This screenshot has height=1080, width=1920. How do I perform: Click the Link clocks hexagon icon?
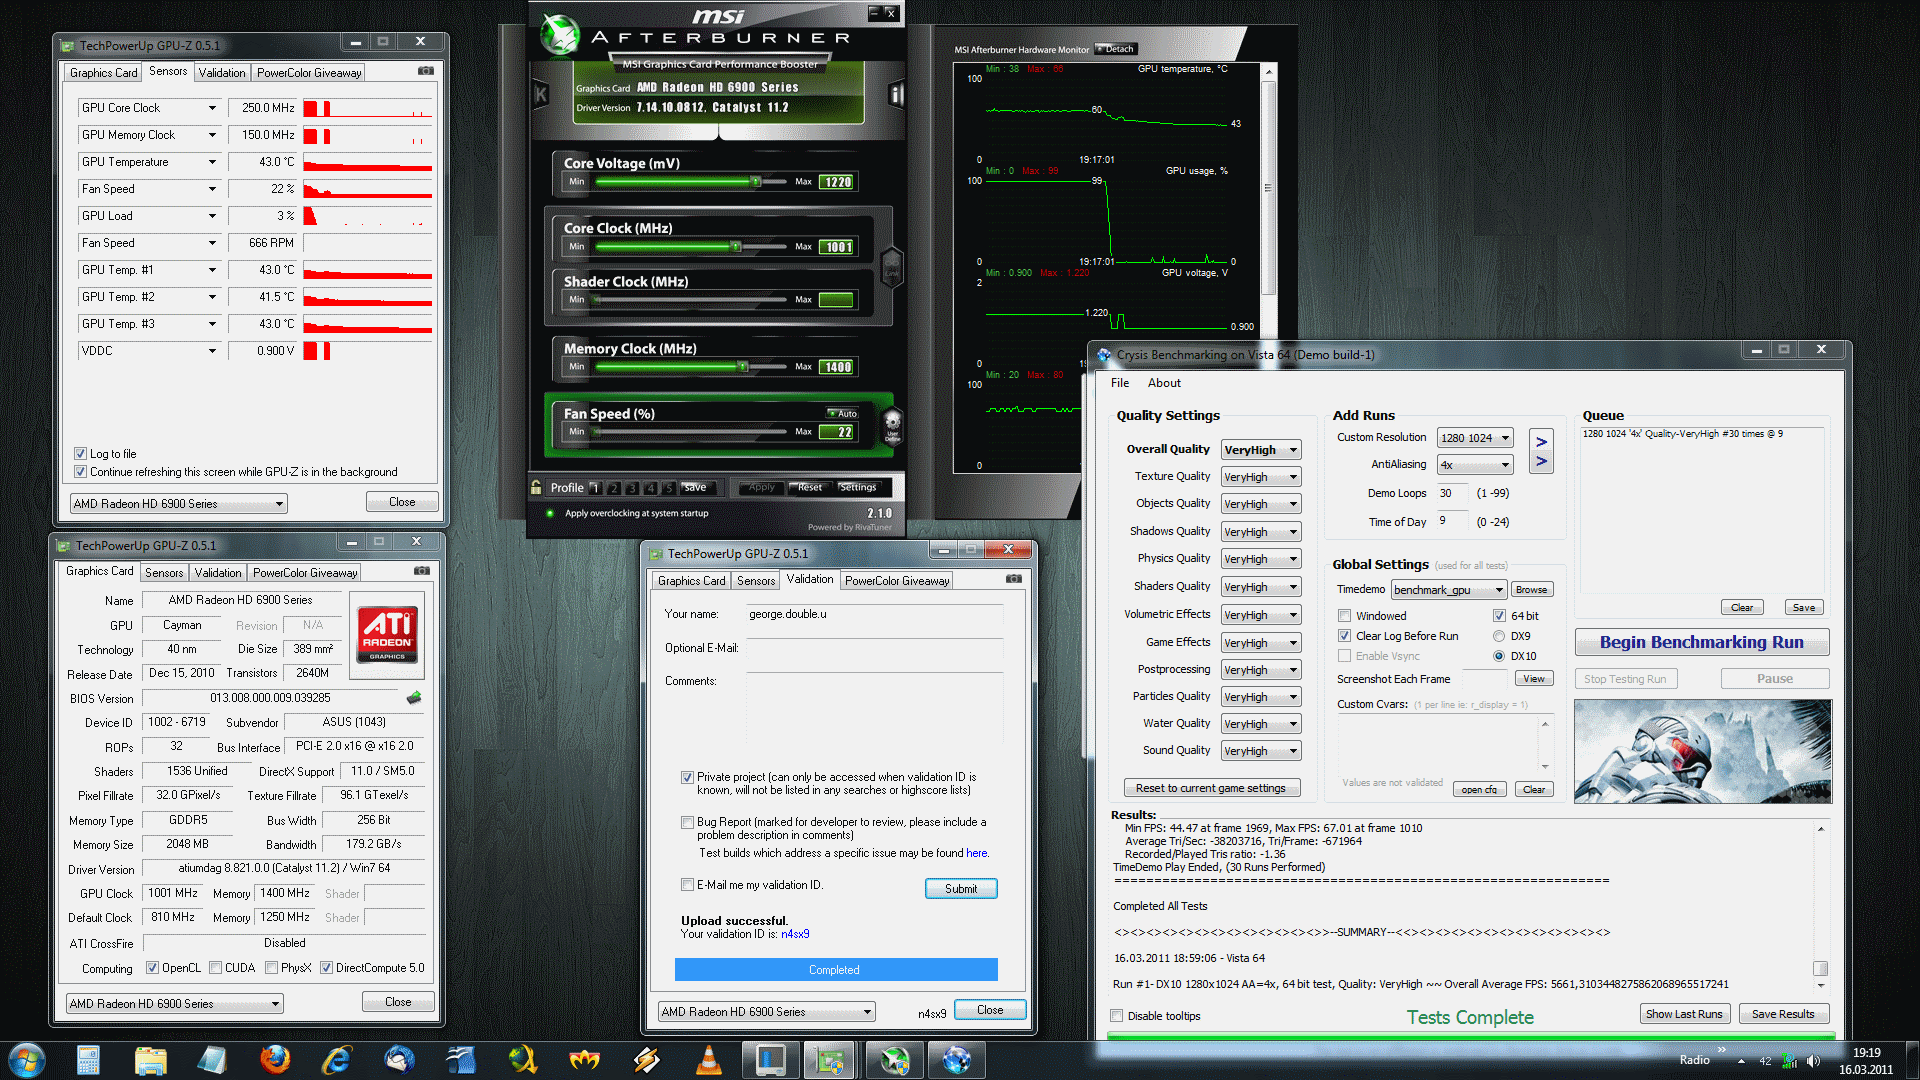click(891, 269)
